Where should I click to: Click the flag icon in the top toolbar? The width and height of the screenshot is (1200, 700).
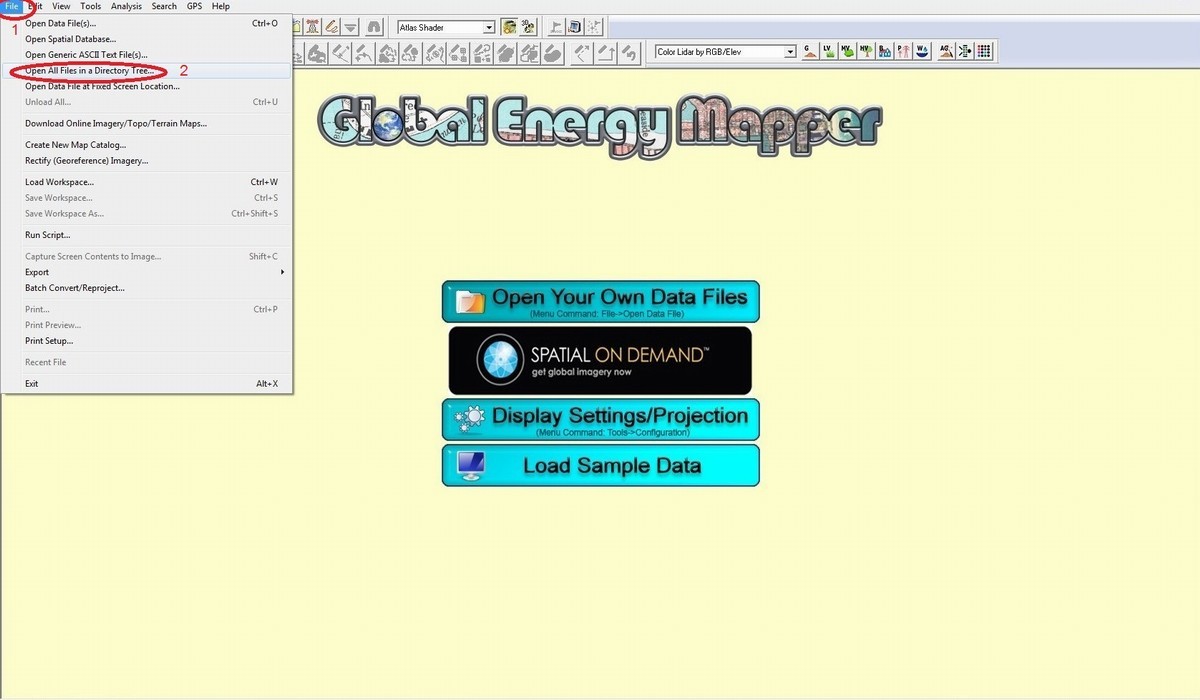tap(556, 27)
